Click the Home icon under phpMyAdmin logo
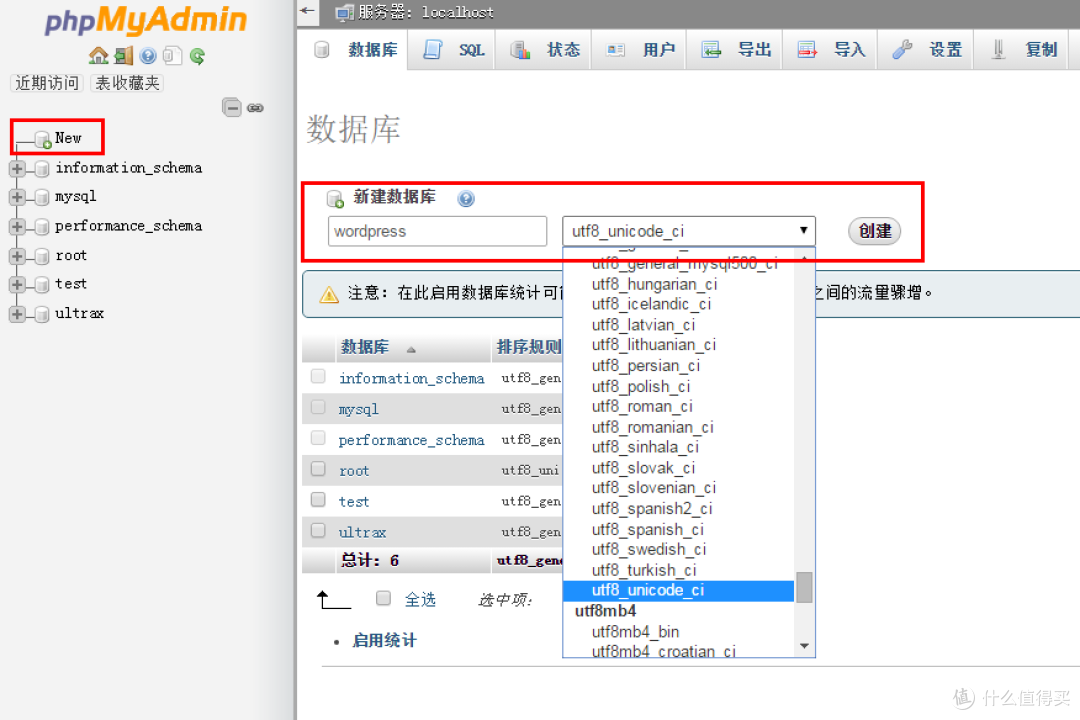 pos(98,56)
